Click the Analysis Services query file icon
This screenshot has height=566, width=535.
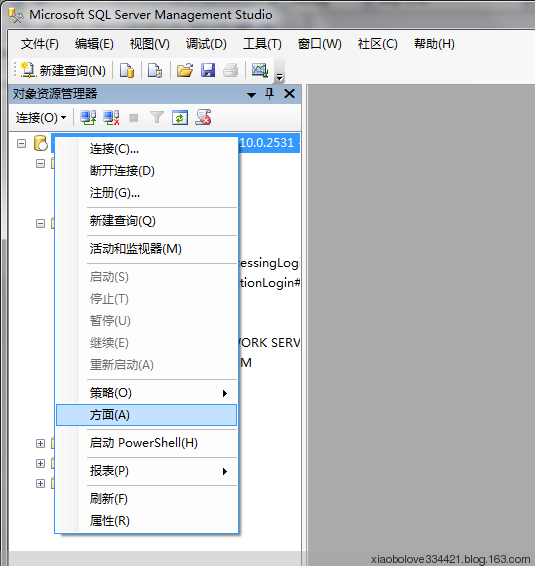click(155, 70)
